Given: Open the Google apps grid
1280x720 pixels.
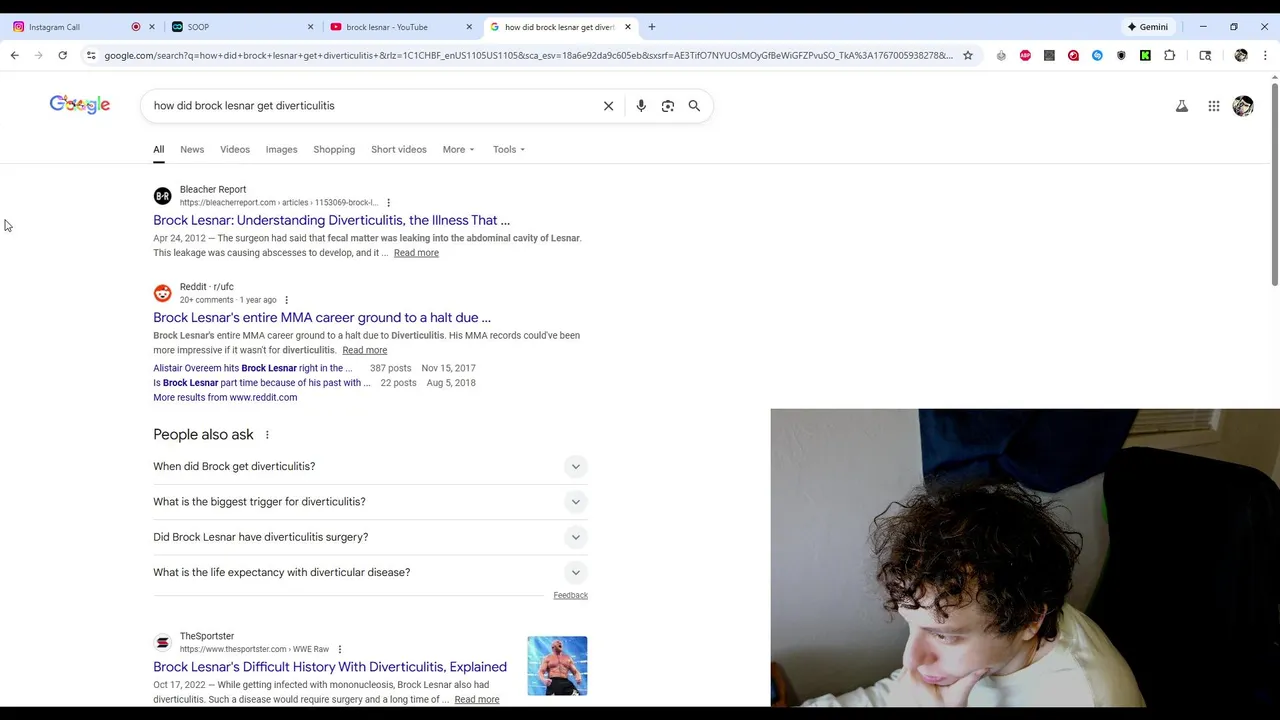Looking at the screenshot, I should point(1214,106).
